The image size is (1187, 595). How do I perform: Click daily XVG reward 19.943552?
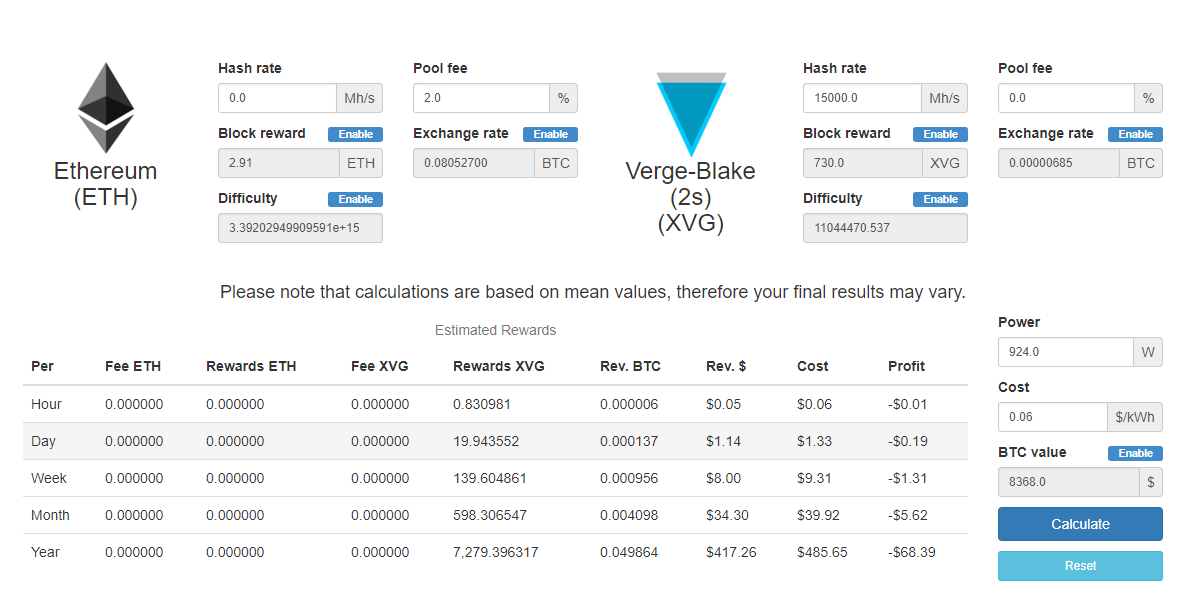click(486, 441)
